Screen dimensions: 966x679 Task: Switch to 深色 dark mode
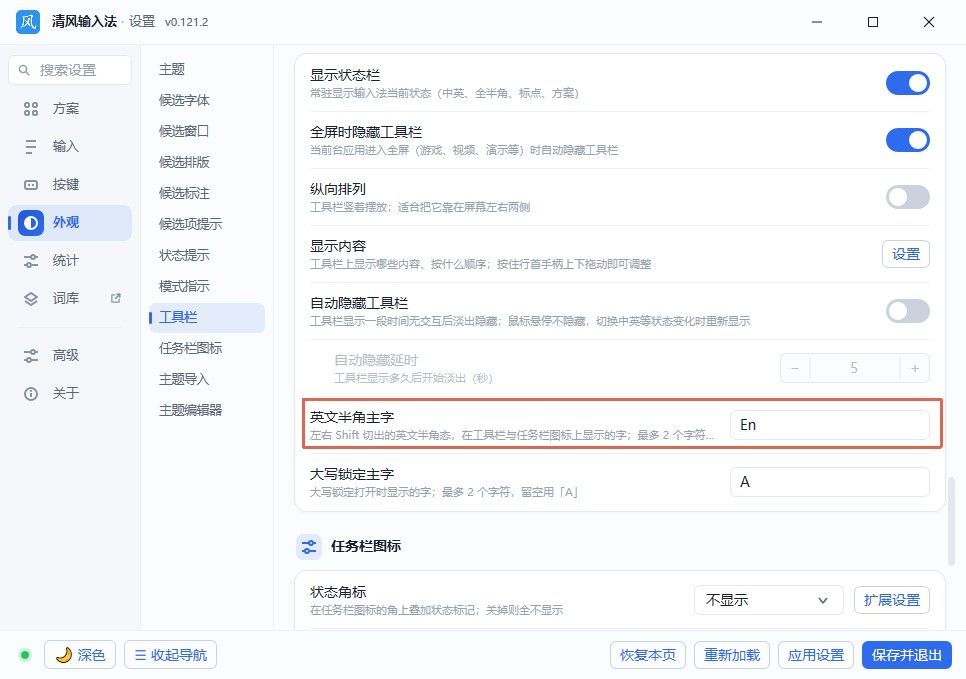coord(80,654)
